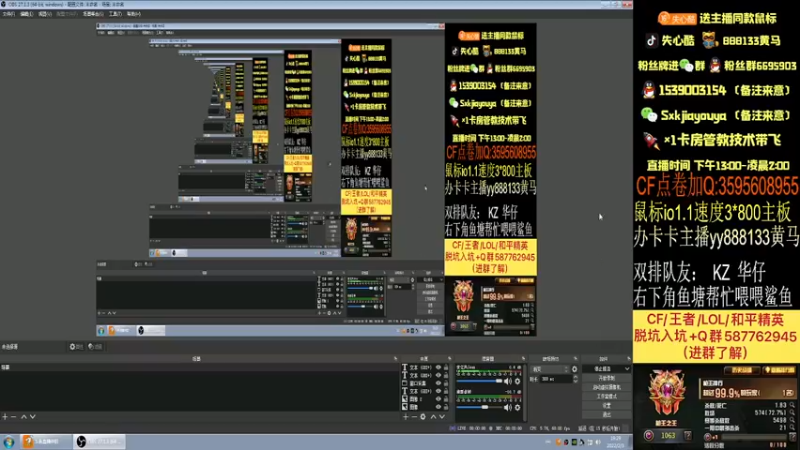This screenshot has width=800, height=450.
Task: Toggle the lock of the topmost 文本 (GDI+) source
Action: 446,367
